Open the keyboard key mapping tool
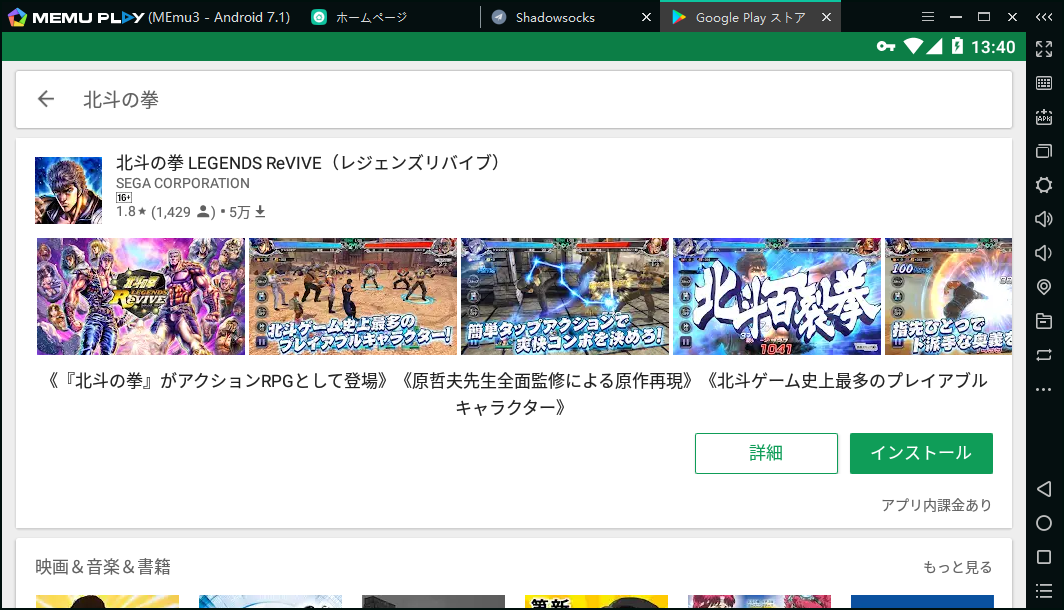The width and height of the screenshot is (1064, 610). (x=1044, y=83)
